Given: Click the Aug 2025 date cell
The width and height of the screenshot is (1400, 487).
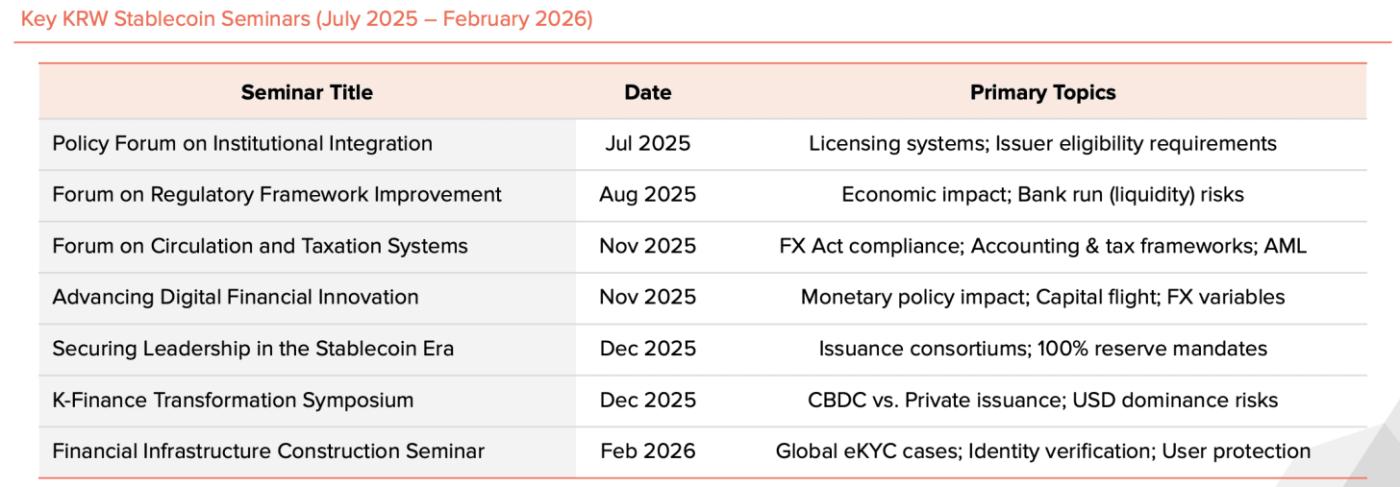Looking at the screenshot, I should pyautogui.click(x=647, y=195).
